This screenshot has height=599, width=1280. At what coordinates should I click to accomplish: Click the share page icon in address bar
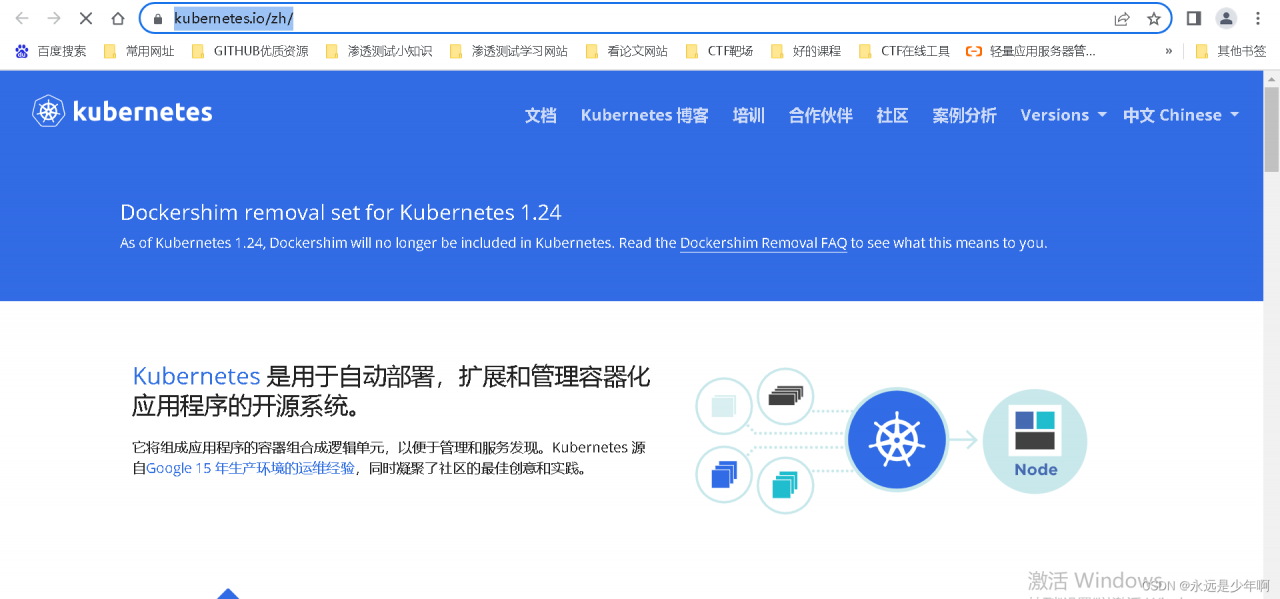coord(1122,19)
